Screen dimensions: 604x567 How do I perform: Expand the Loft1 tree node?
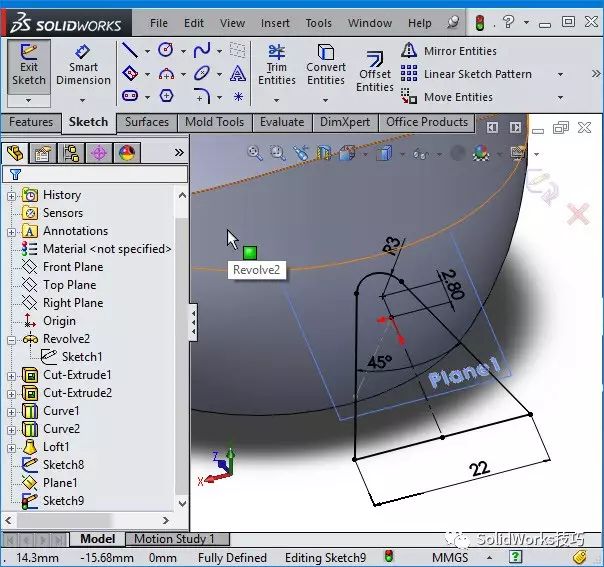pos(12,448)
